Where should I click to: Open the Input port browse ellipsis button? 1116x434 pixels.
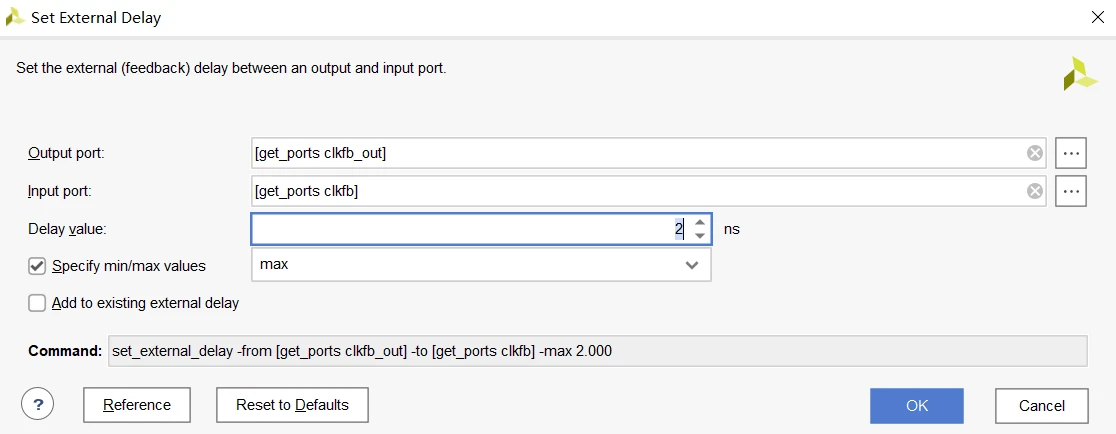pyautogui.click(x=1071, y=191)
